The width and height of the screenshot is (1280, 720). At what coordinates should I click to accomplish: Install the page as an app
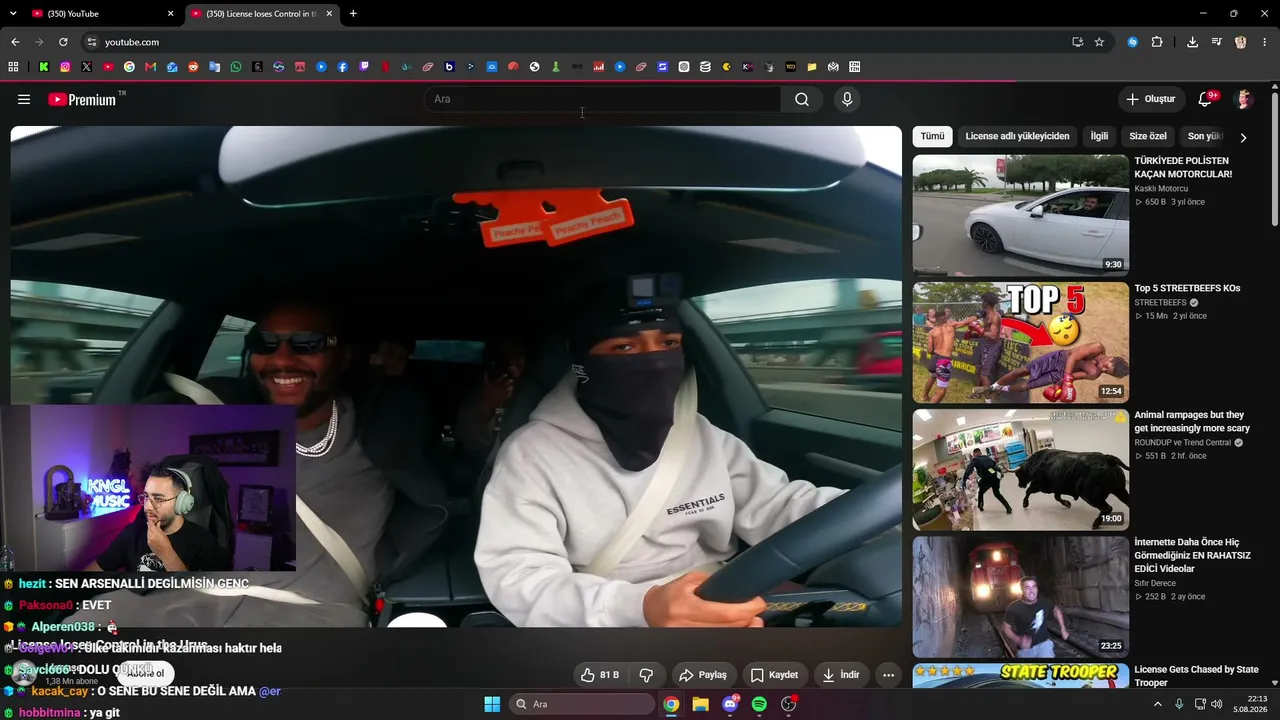tap(1077, 42)
